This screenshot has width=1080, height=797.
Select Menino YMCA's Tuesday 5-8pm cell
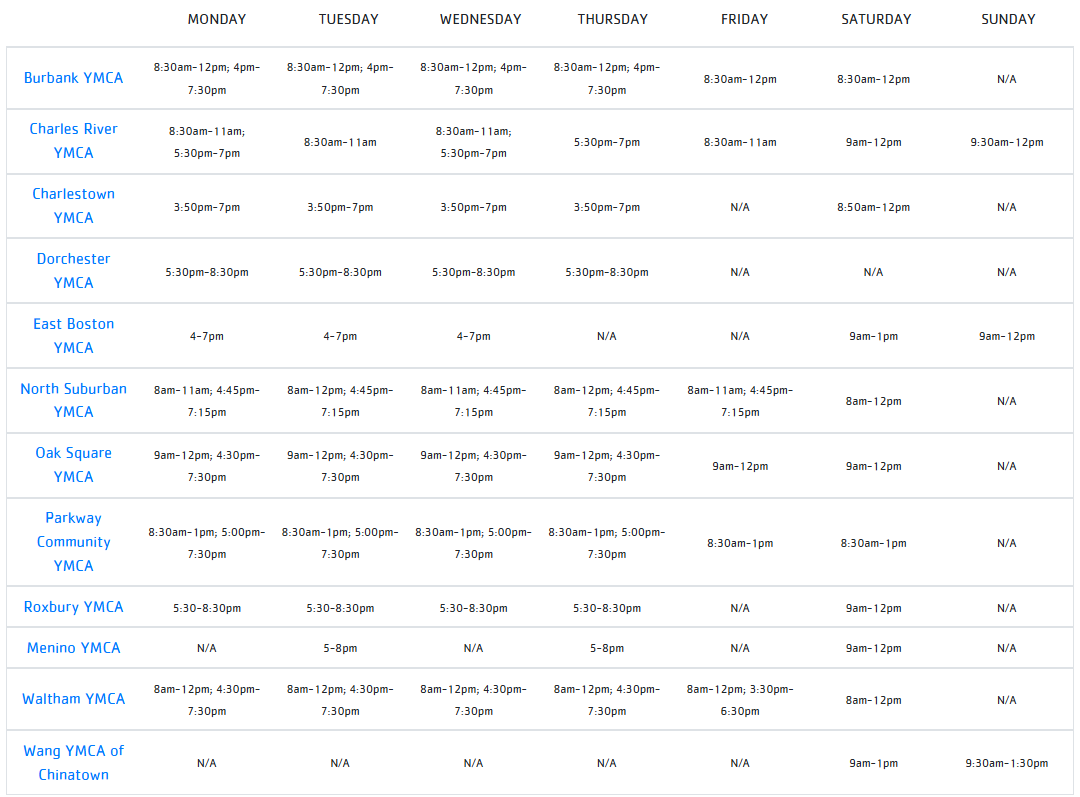point(340,648)
